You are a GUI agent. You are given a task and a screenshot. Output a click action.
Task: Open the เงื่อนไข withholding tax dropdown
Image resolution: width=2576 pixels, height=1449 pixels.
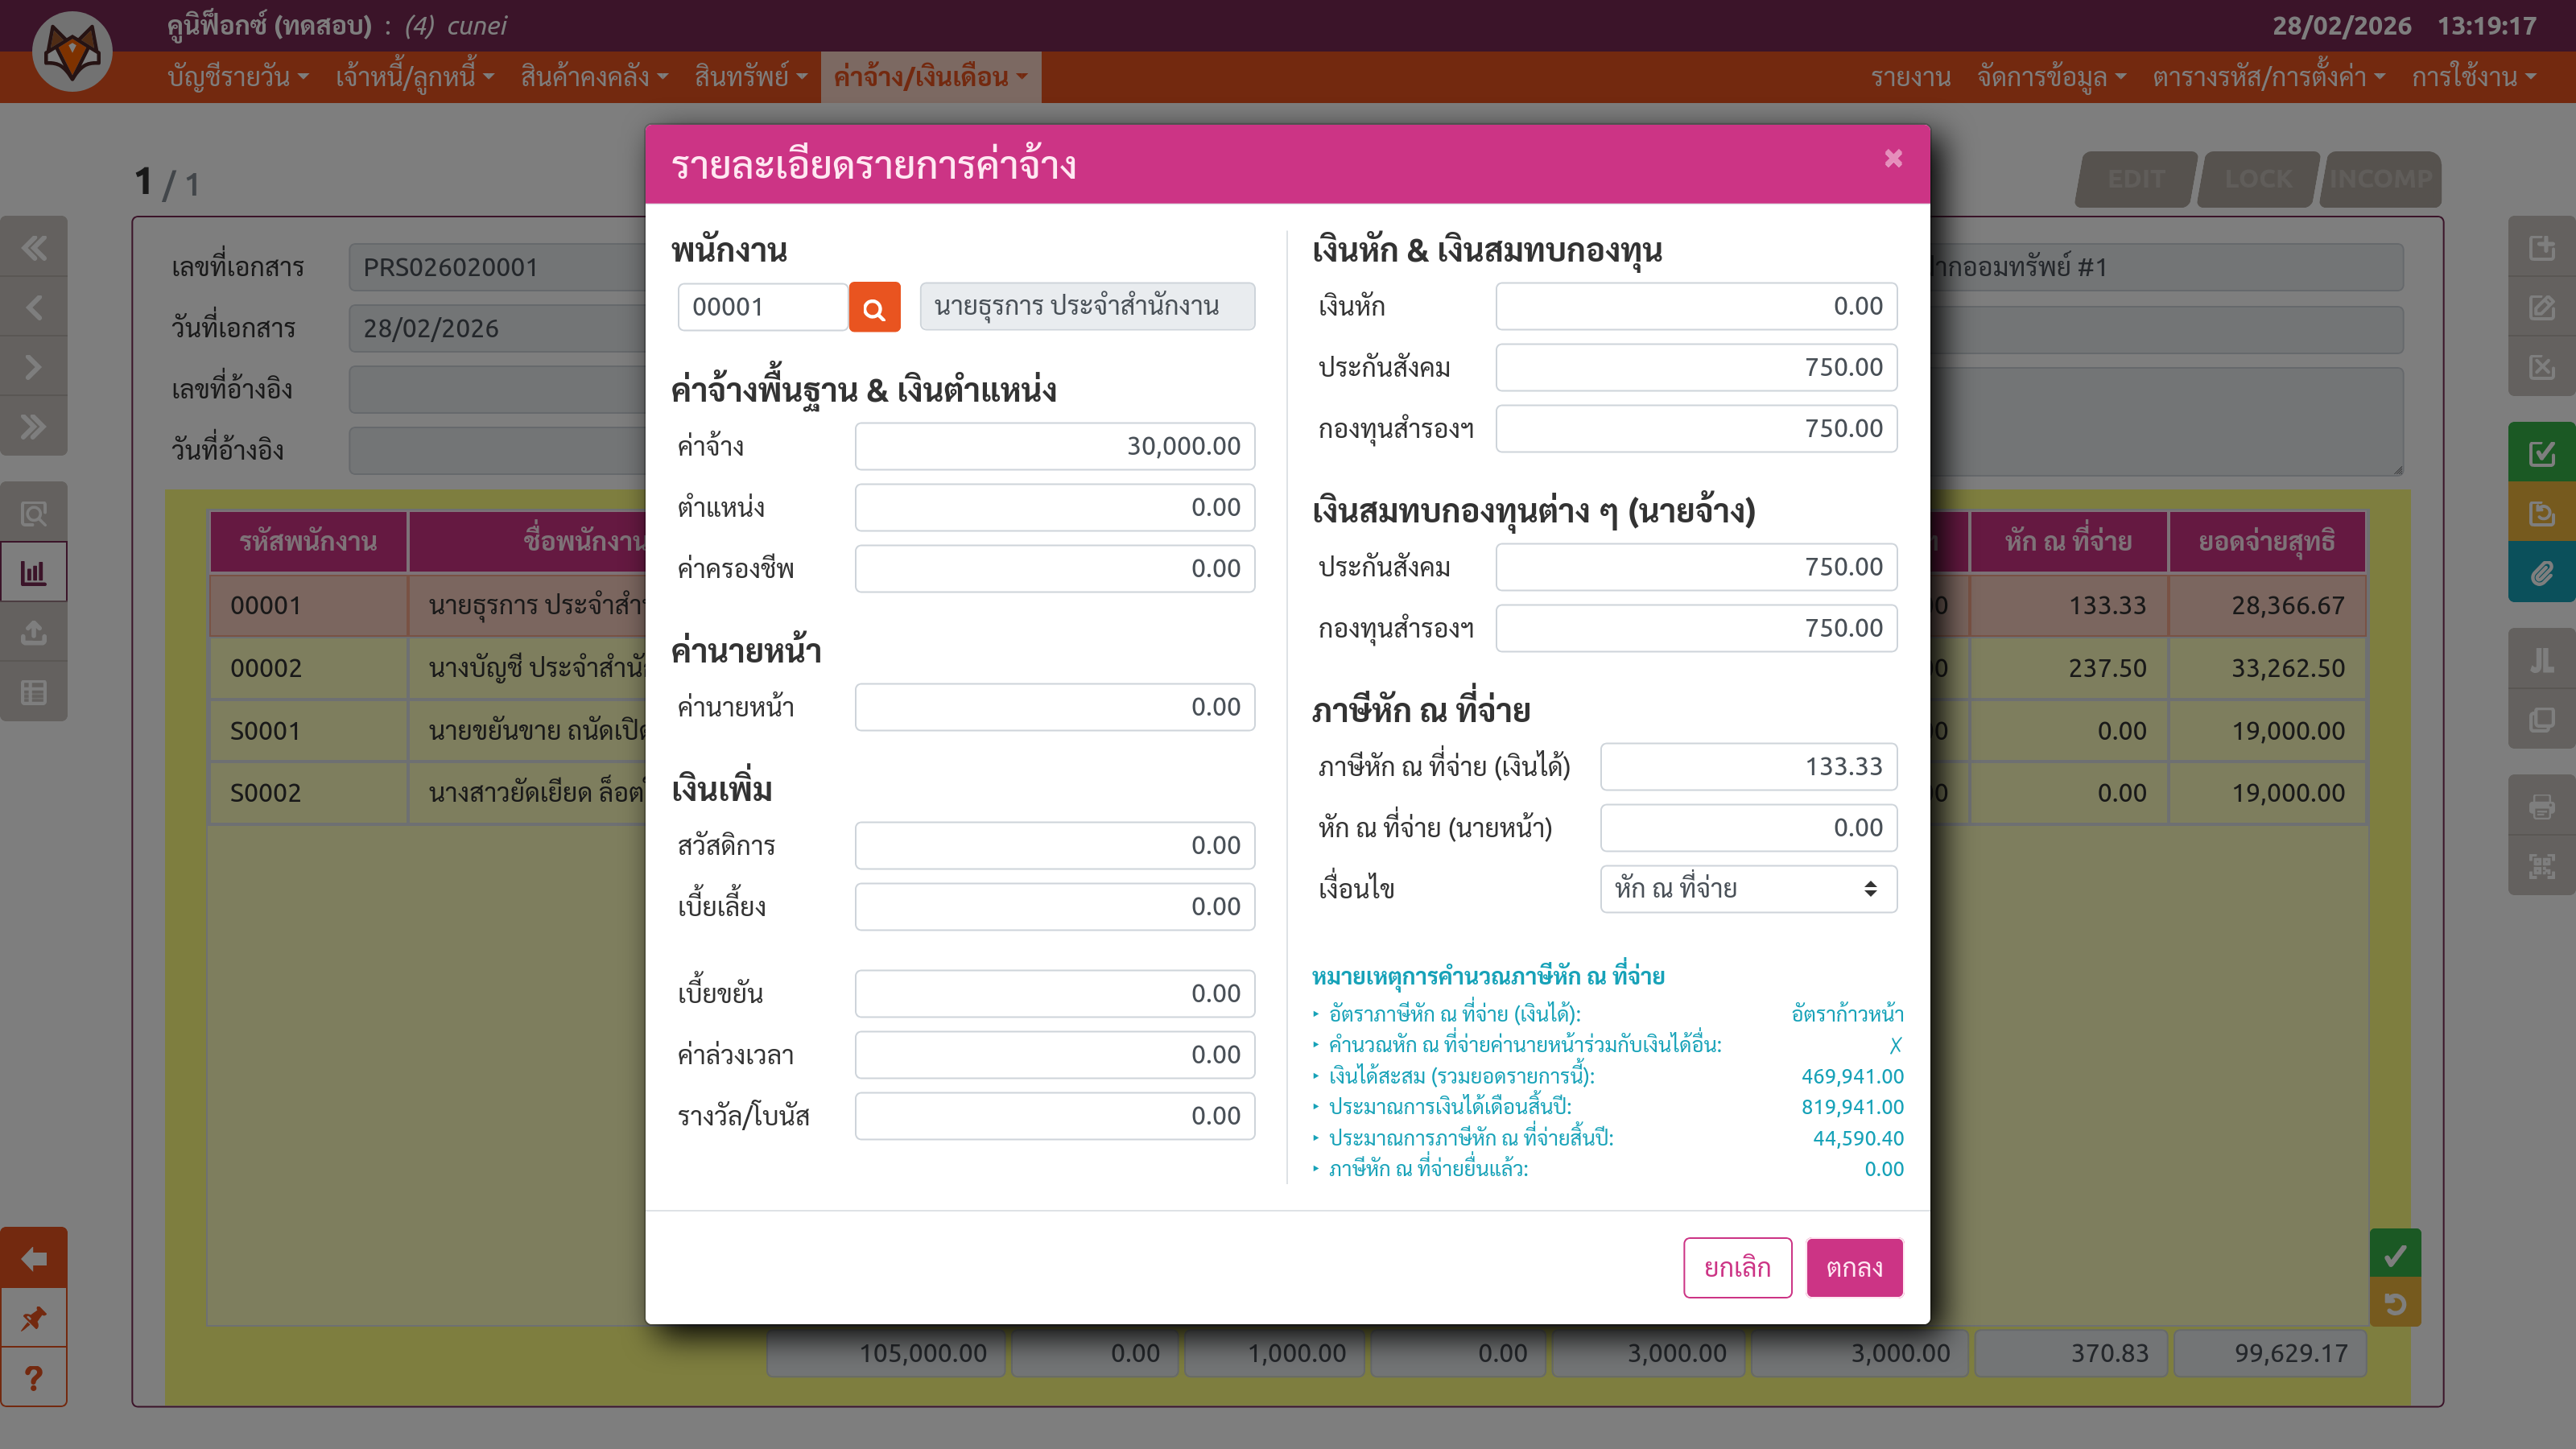click(1748, 888)
